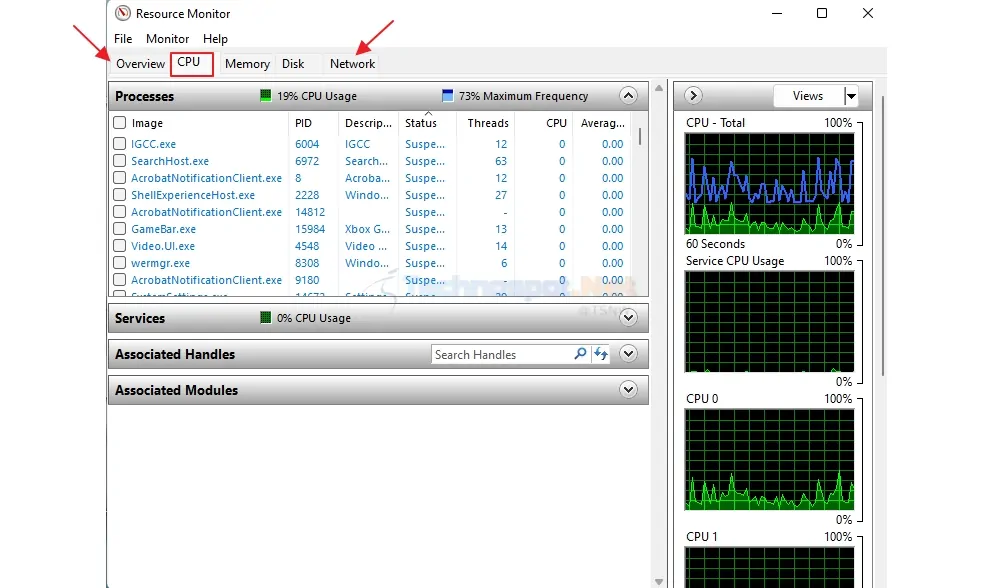Check the IGCC.exe process checkbox
The width and height of the screenshot is (1000, 588).
[x=119, y=143]
